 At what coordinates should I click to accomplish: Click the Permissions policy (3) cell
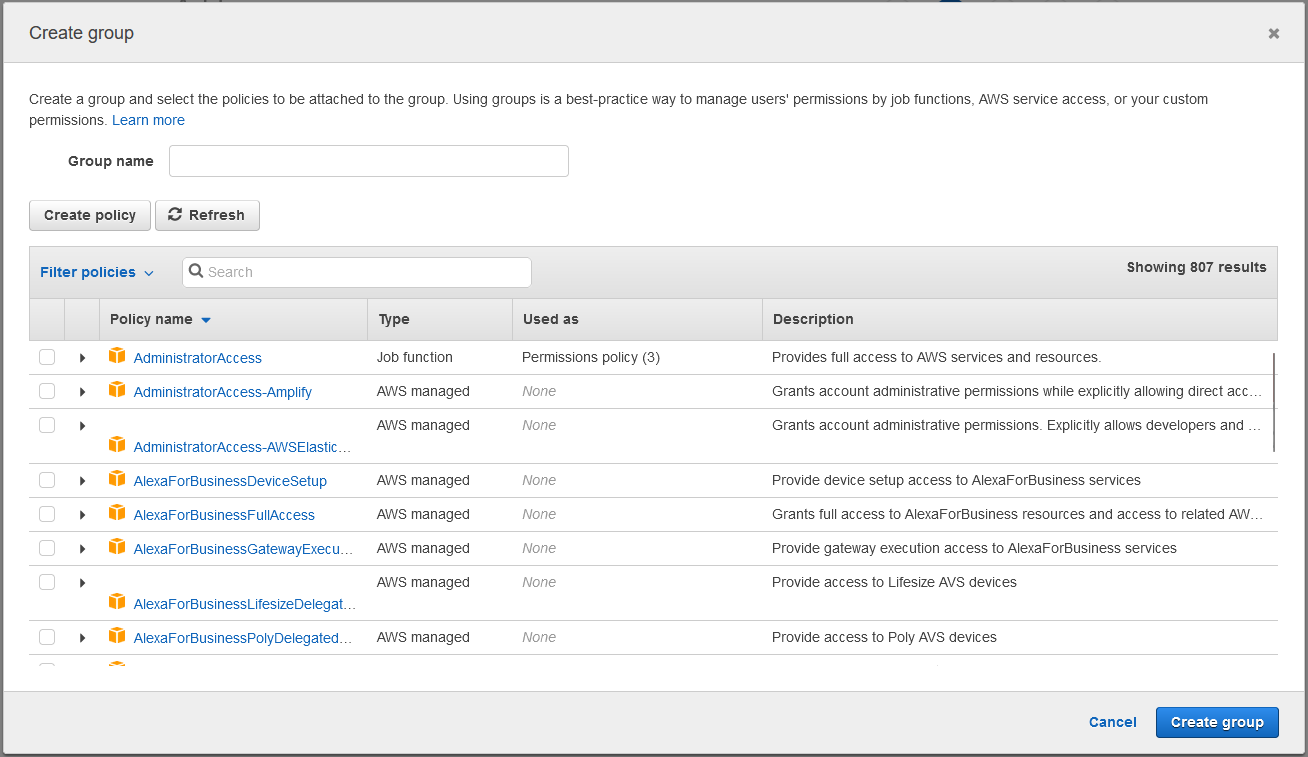pyautogui.click(x=591, y=357)
